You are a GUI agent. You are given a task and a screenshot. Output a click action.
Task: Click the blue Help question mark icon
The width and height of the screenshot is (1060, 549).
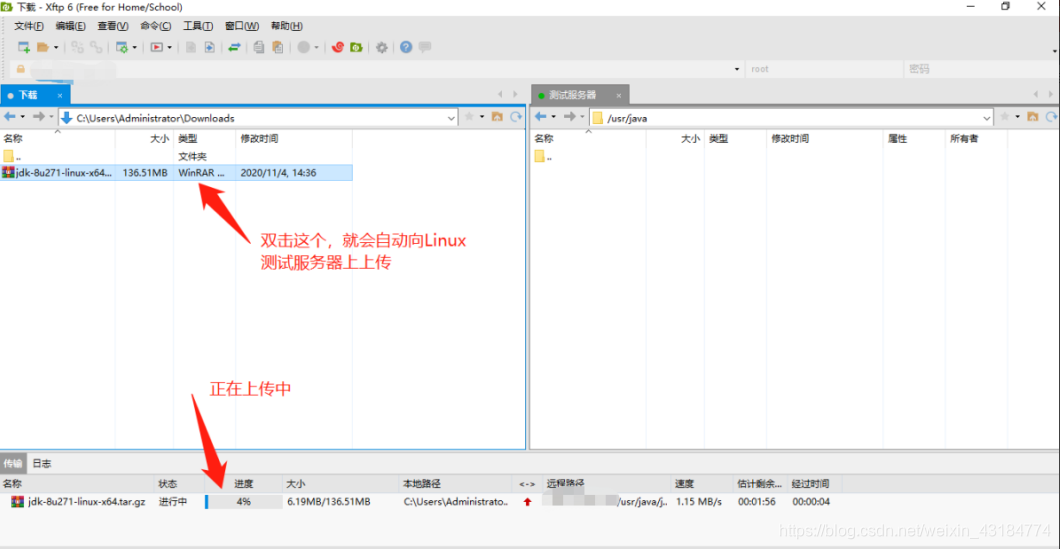406,47
